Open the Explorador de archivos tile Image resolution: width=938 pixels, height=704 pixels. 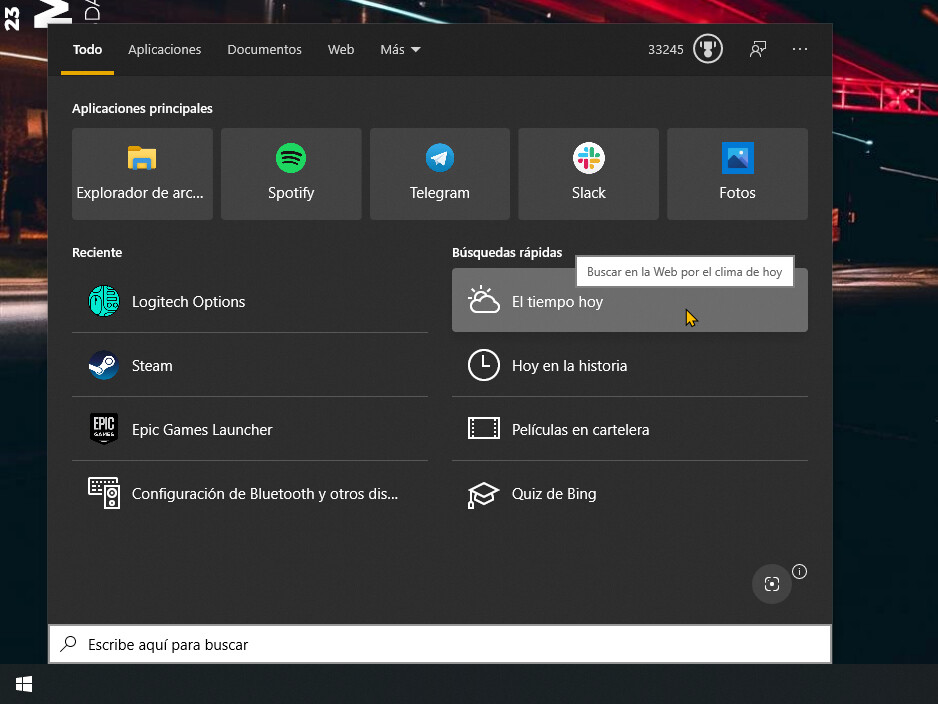tap(142, 174)
